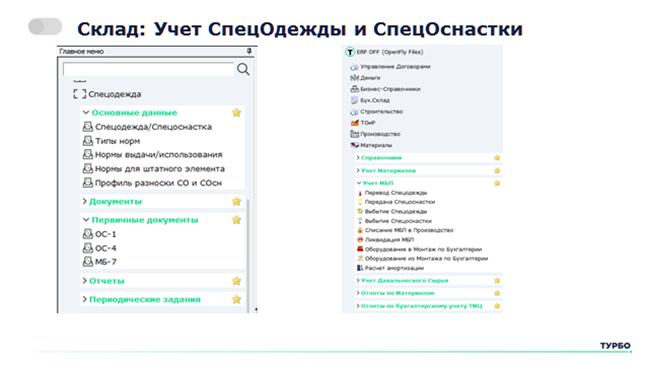Collapse the Учет МБП chevron
This screenshot has width=649, height=365.
click(359, 183)
